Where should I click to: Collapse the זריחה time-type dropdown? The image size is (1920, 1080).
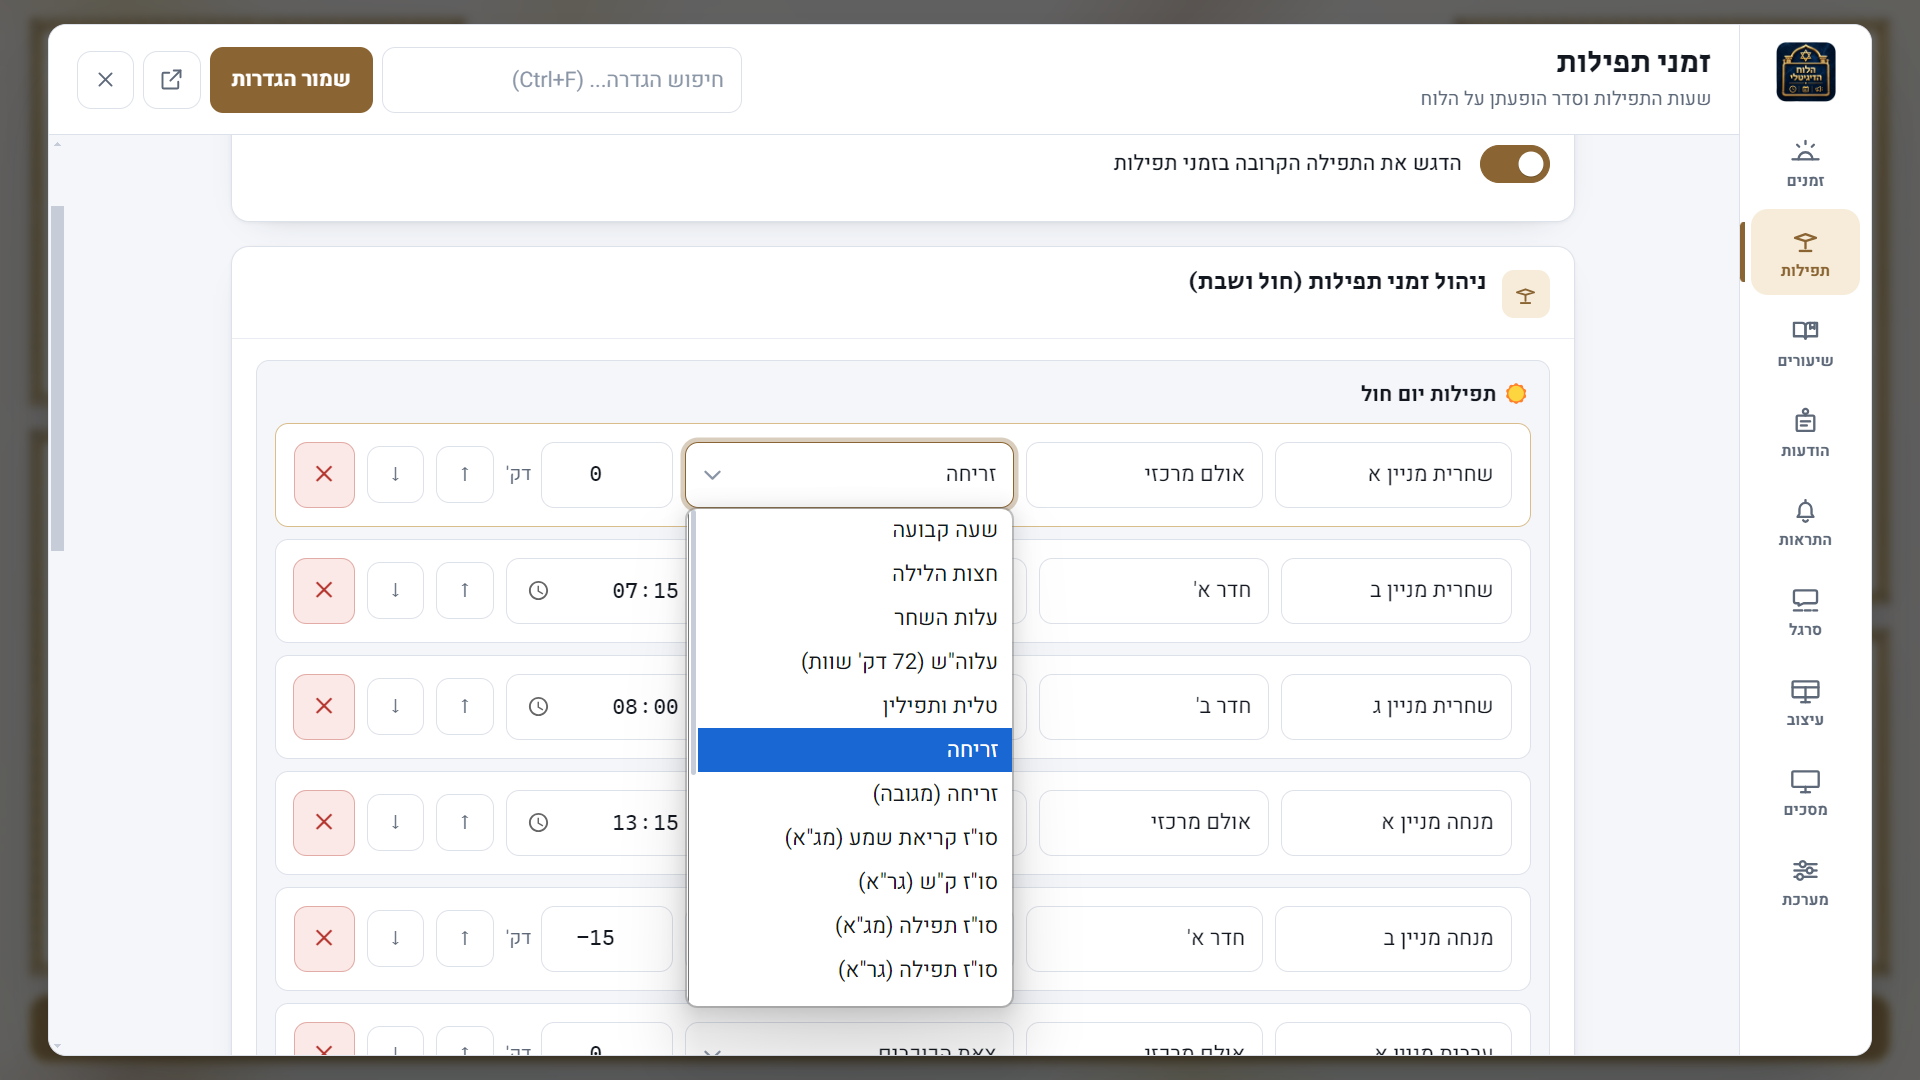[850, 474]
